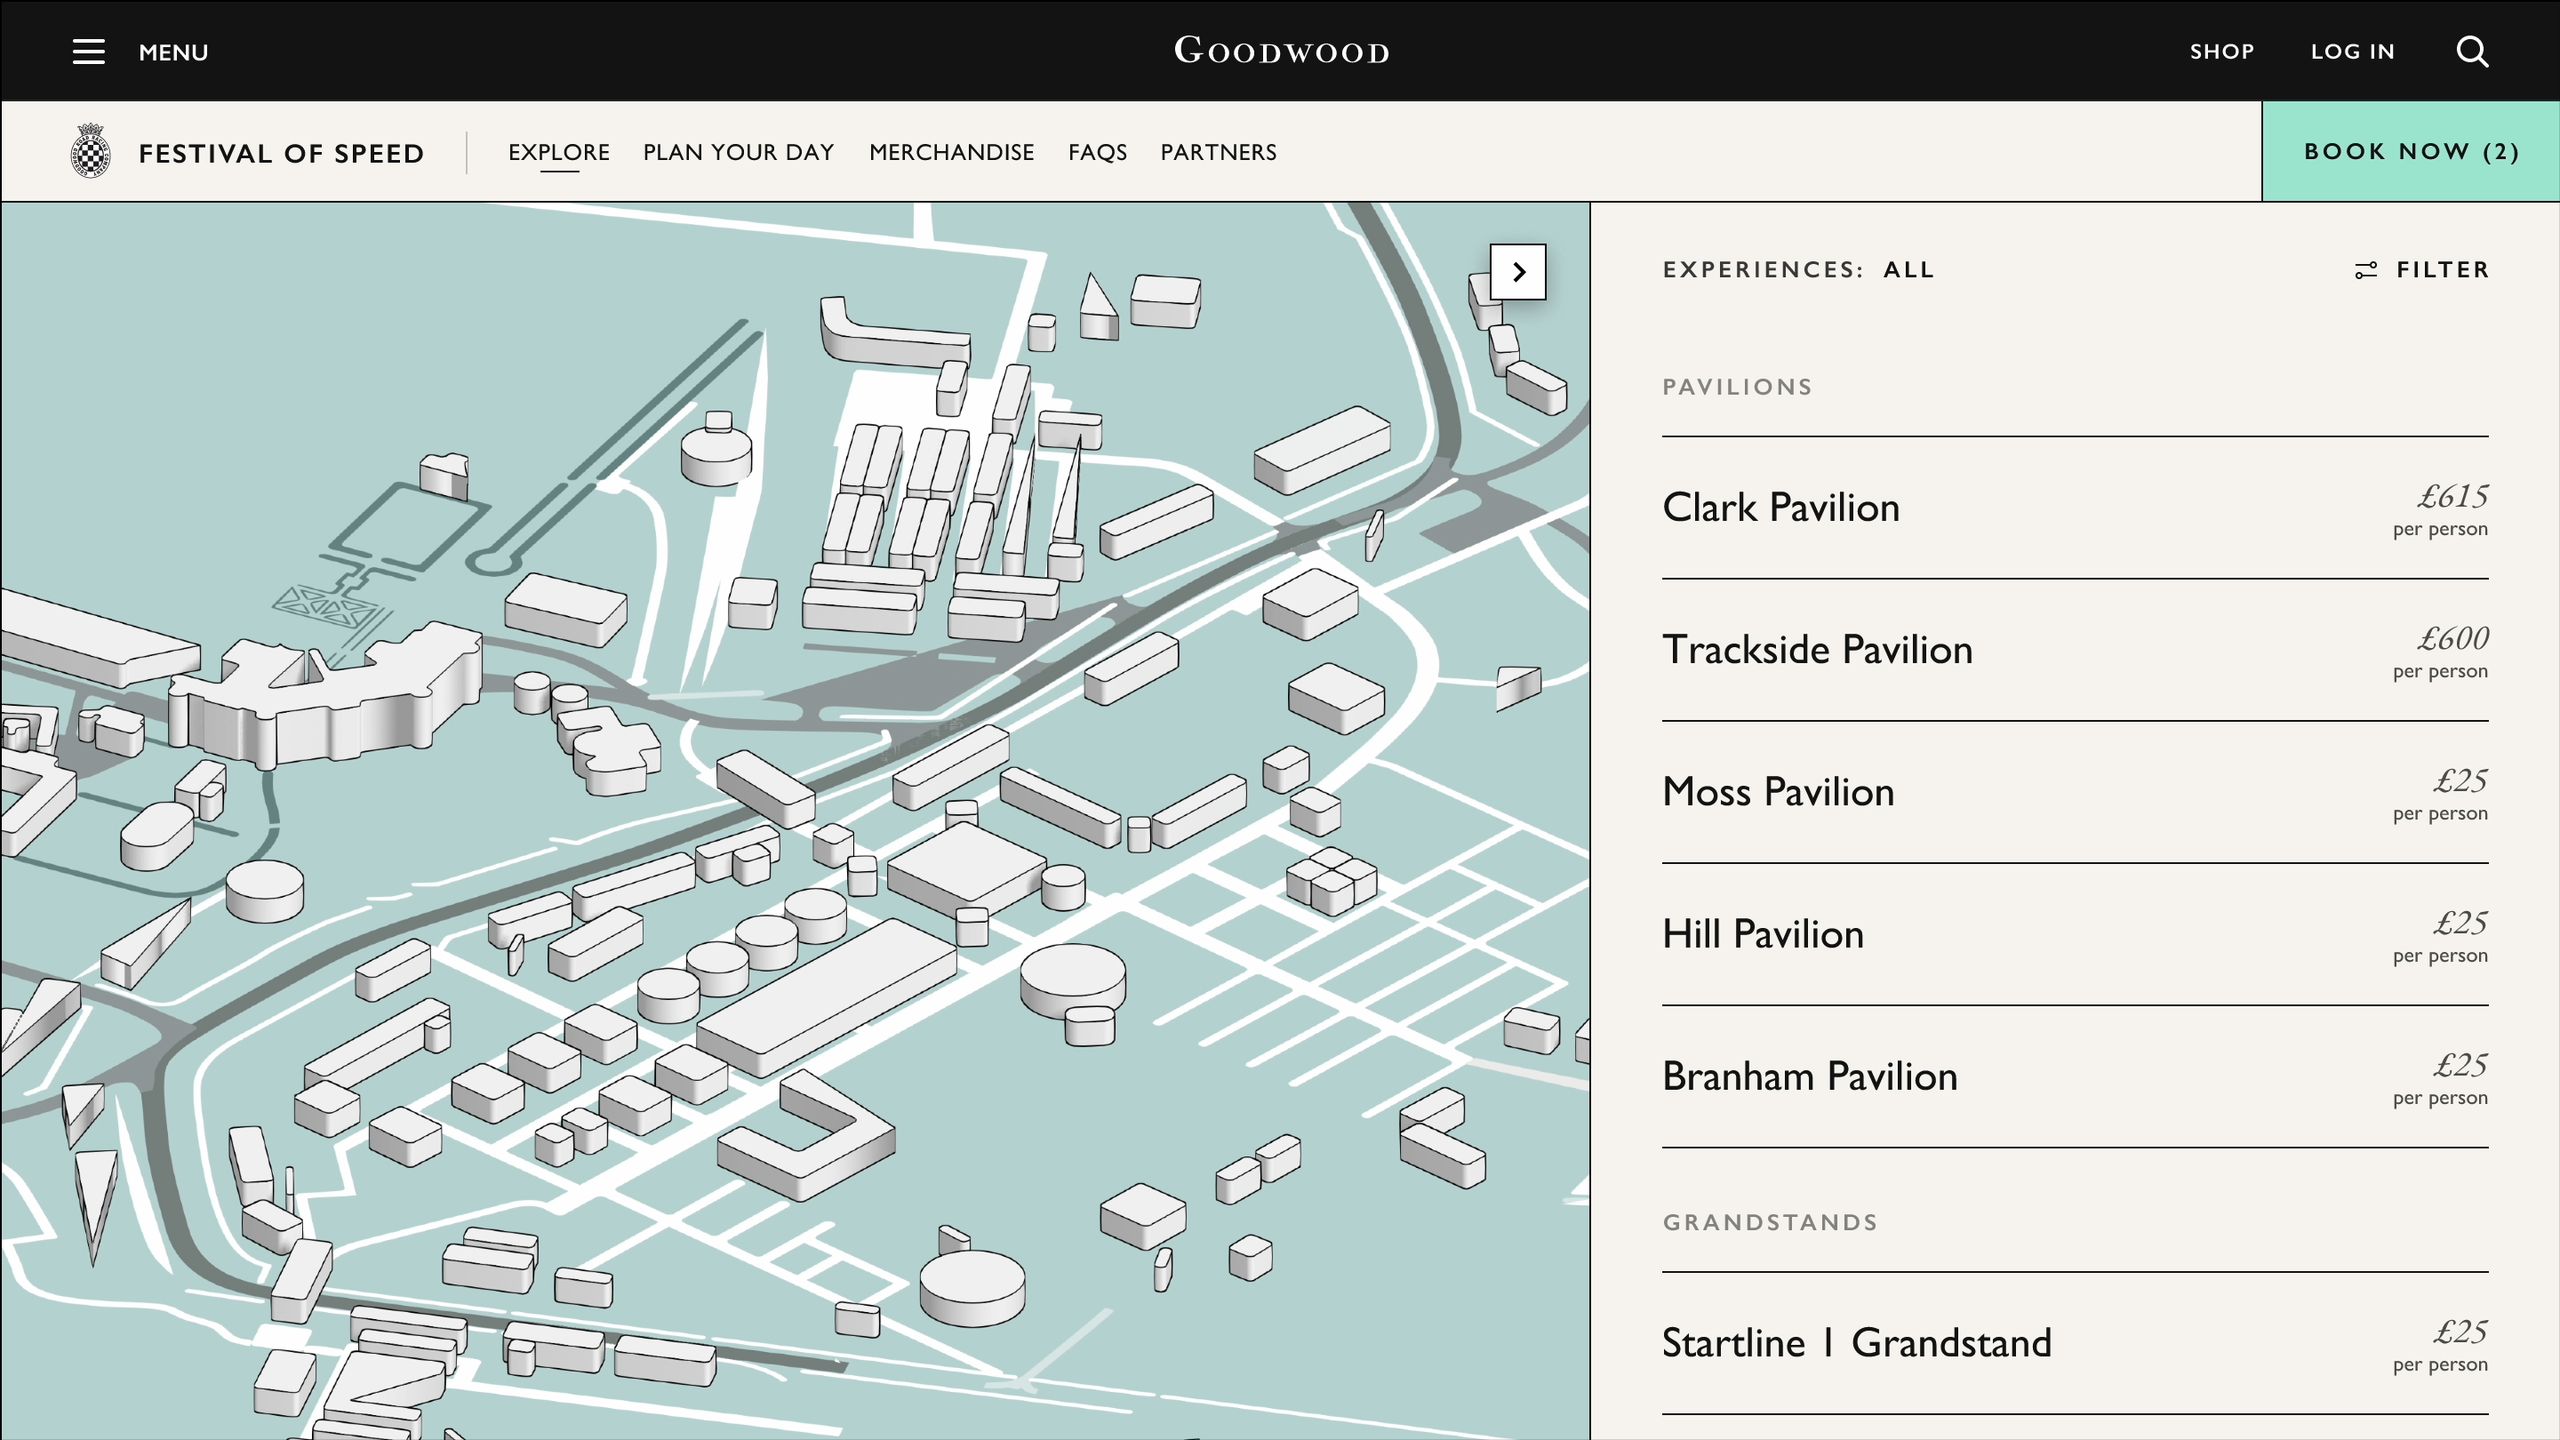This screenshot has width=2560, height=1440.
Task: Open the Shop link
Action: pos(2221,52)
